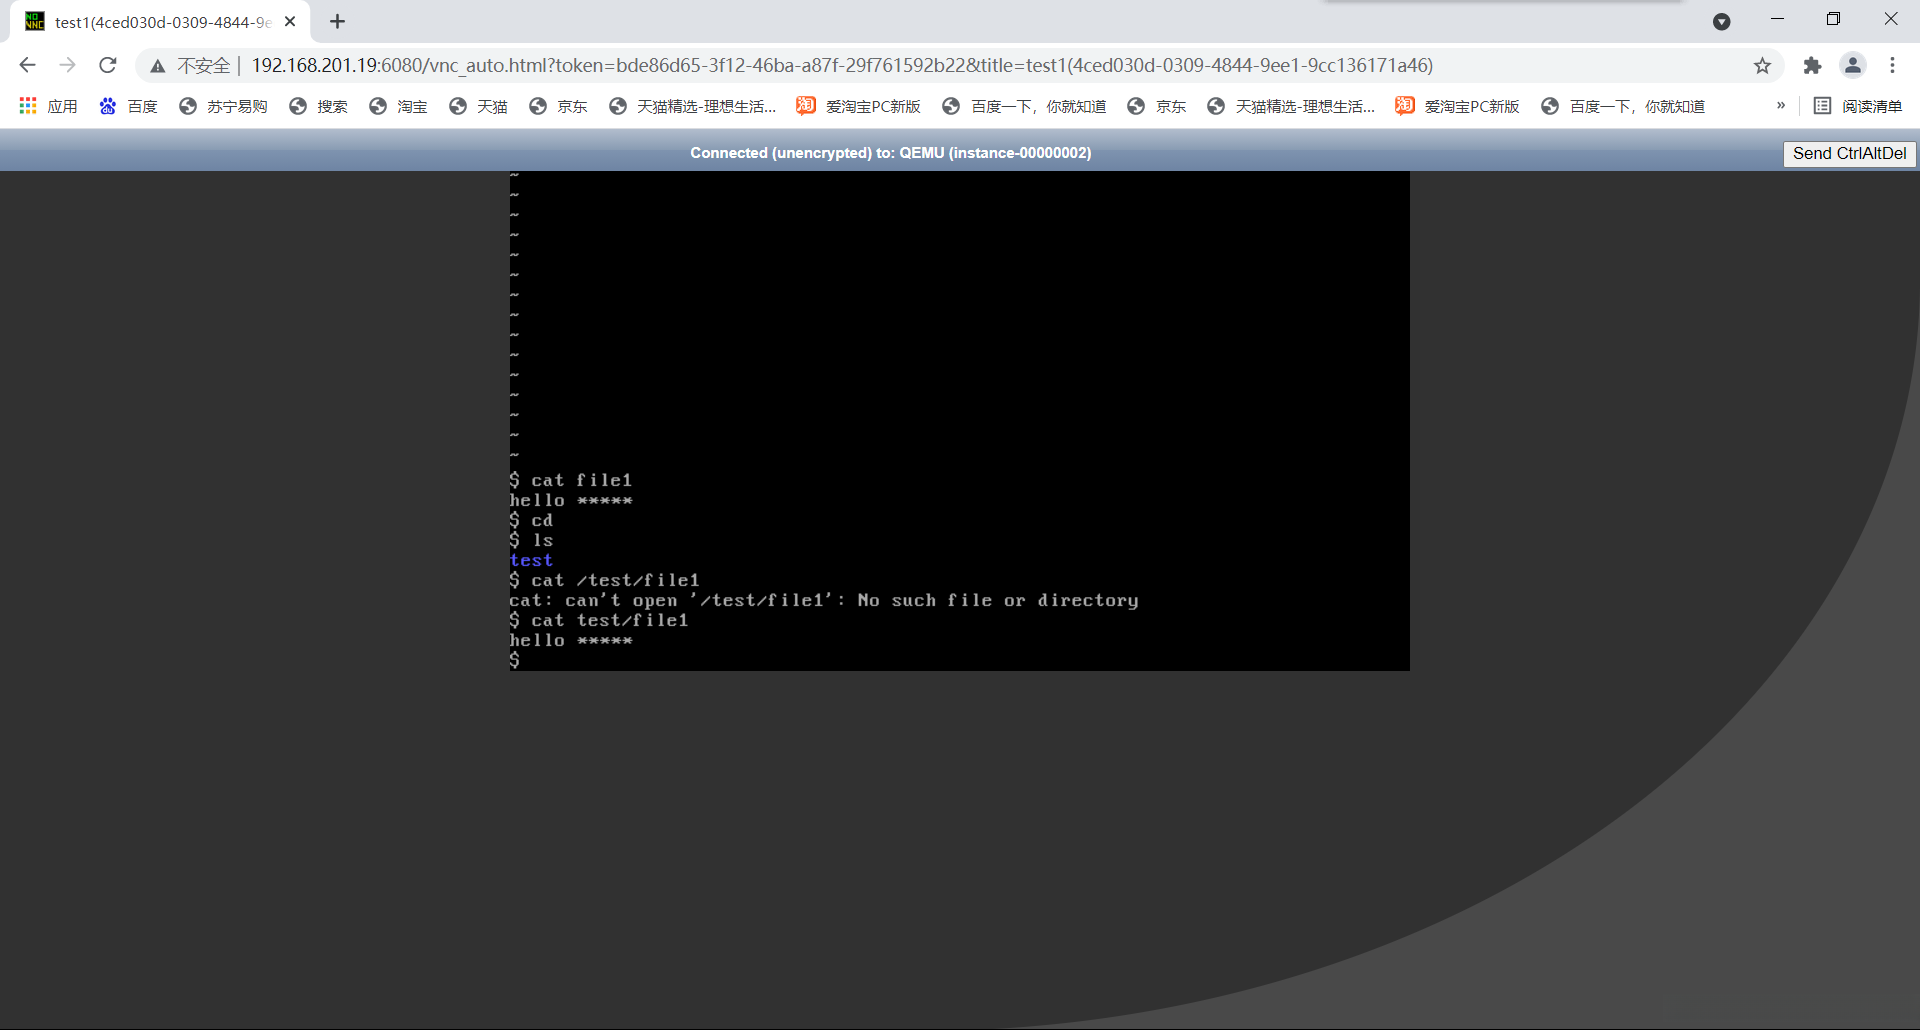Open the 淘宝 bookmark
This screenshot has width=1920, height=1030.
[398, 106]
